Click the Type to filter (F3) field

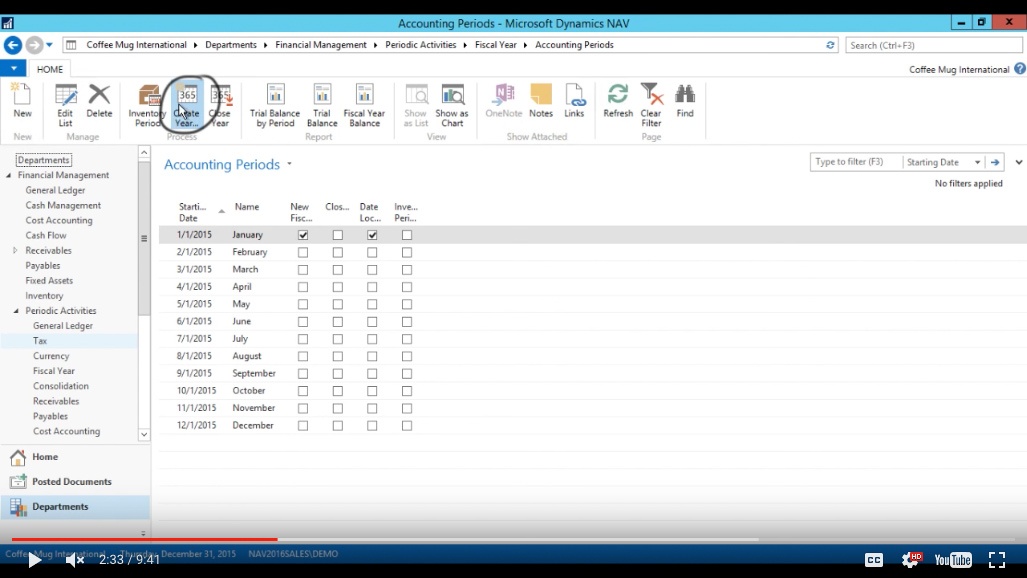point(855,162)
